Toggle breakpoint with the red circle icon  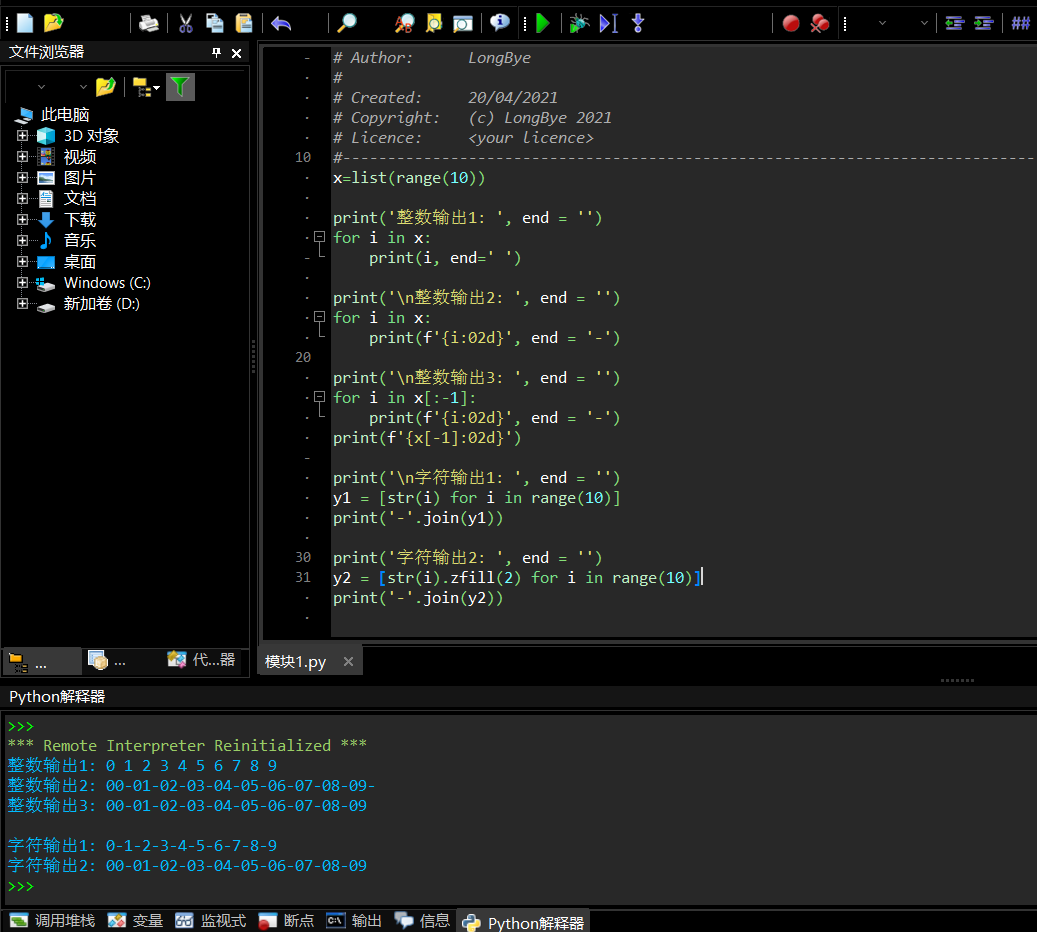(x=791, y=23)
